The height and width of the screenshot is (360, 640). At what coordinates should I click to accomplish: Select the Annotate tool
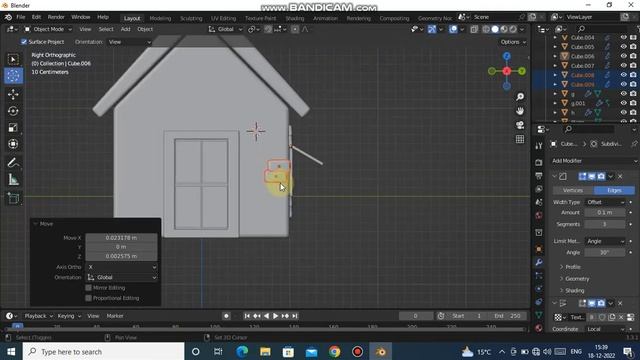tap(13, 163)
